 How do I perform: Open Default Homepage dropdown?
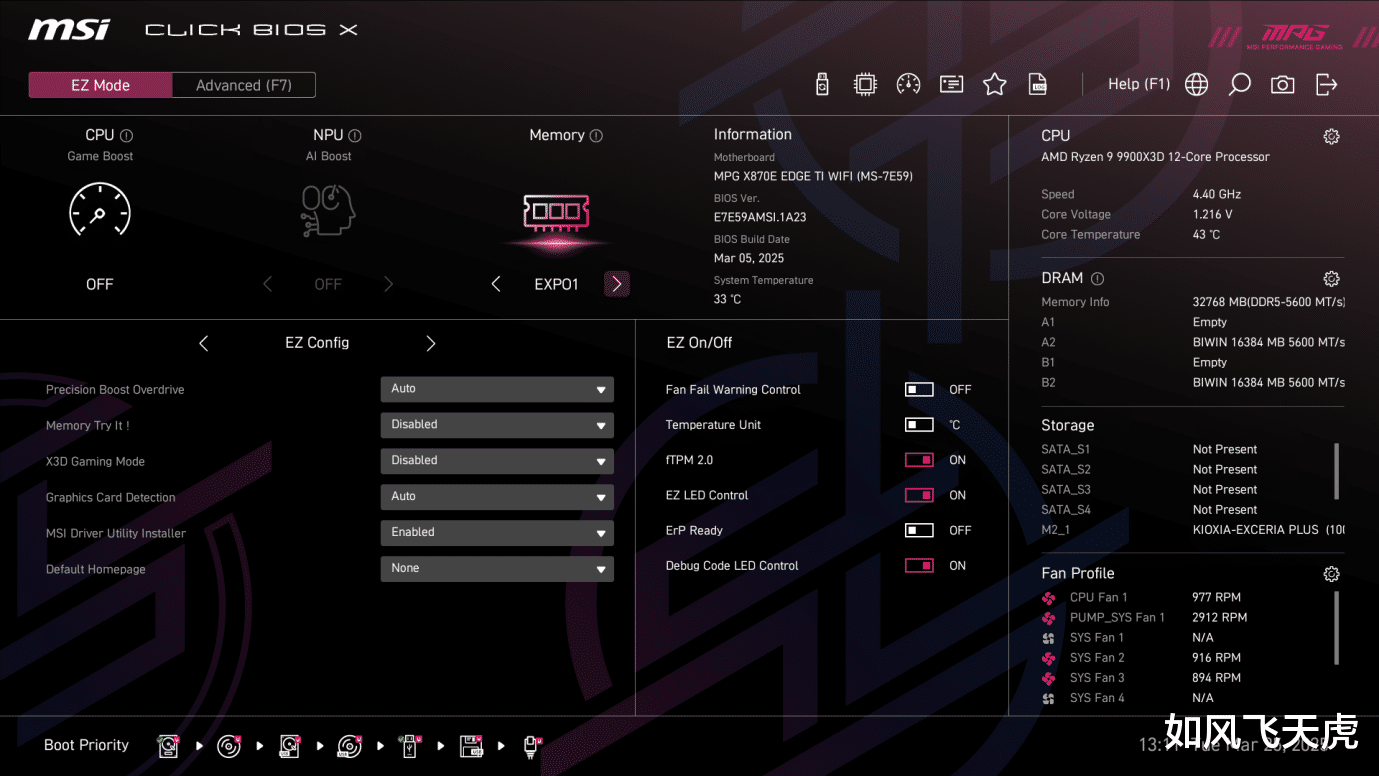[x=497, y=569]
